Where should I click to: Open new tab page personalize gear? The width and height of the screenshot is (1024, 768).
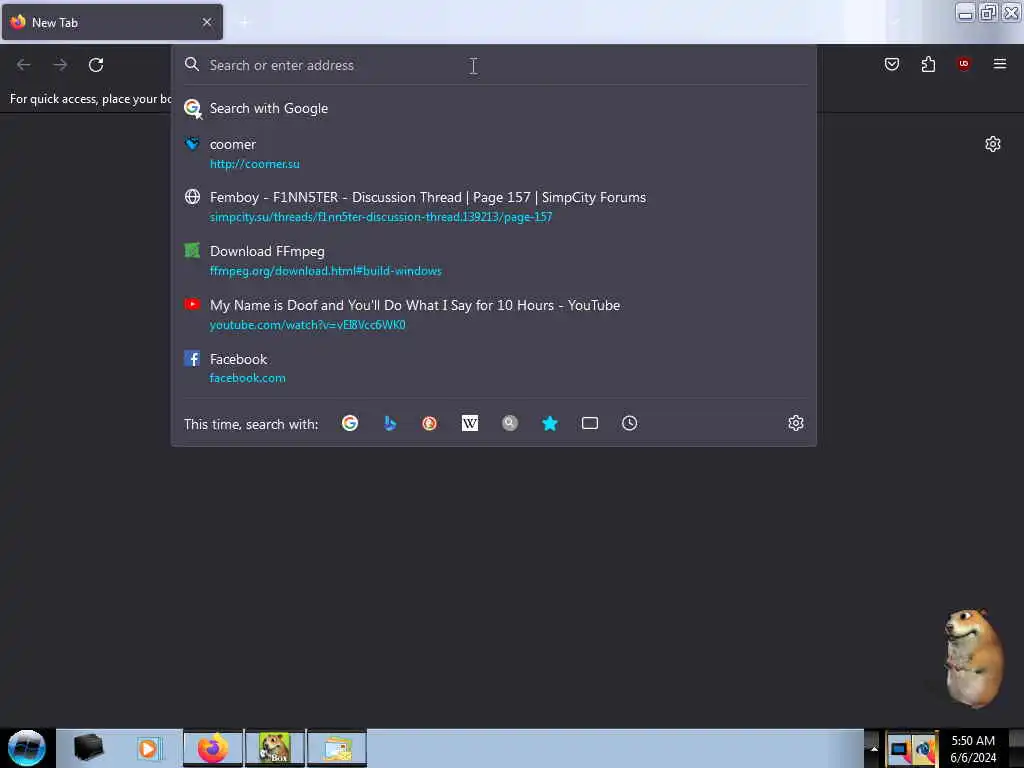point(993,144)
